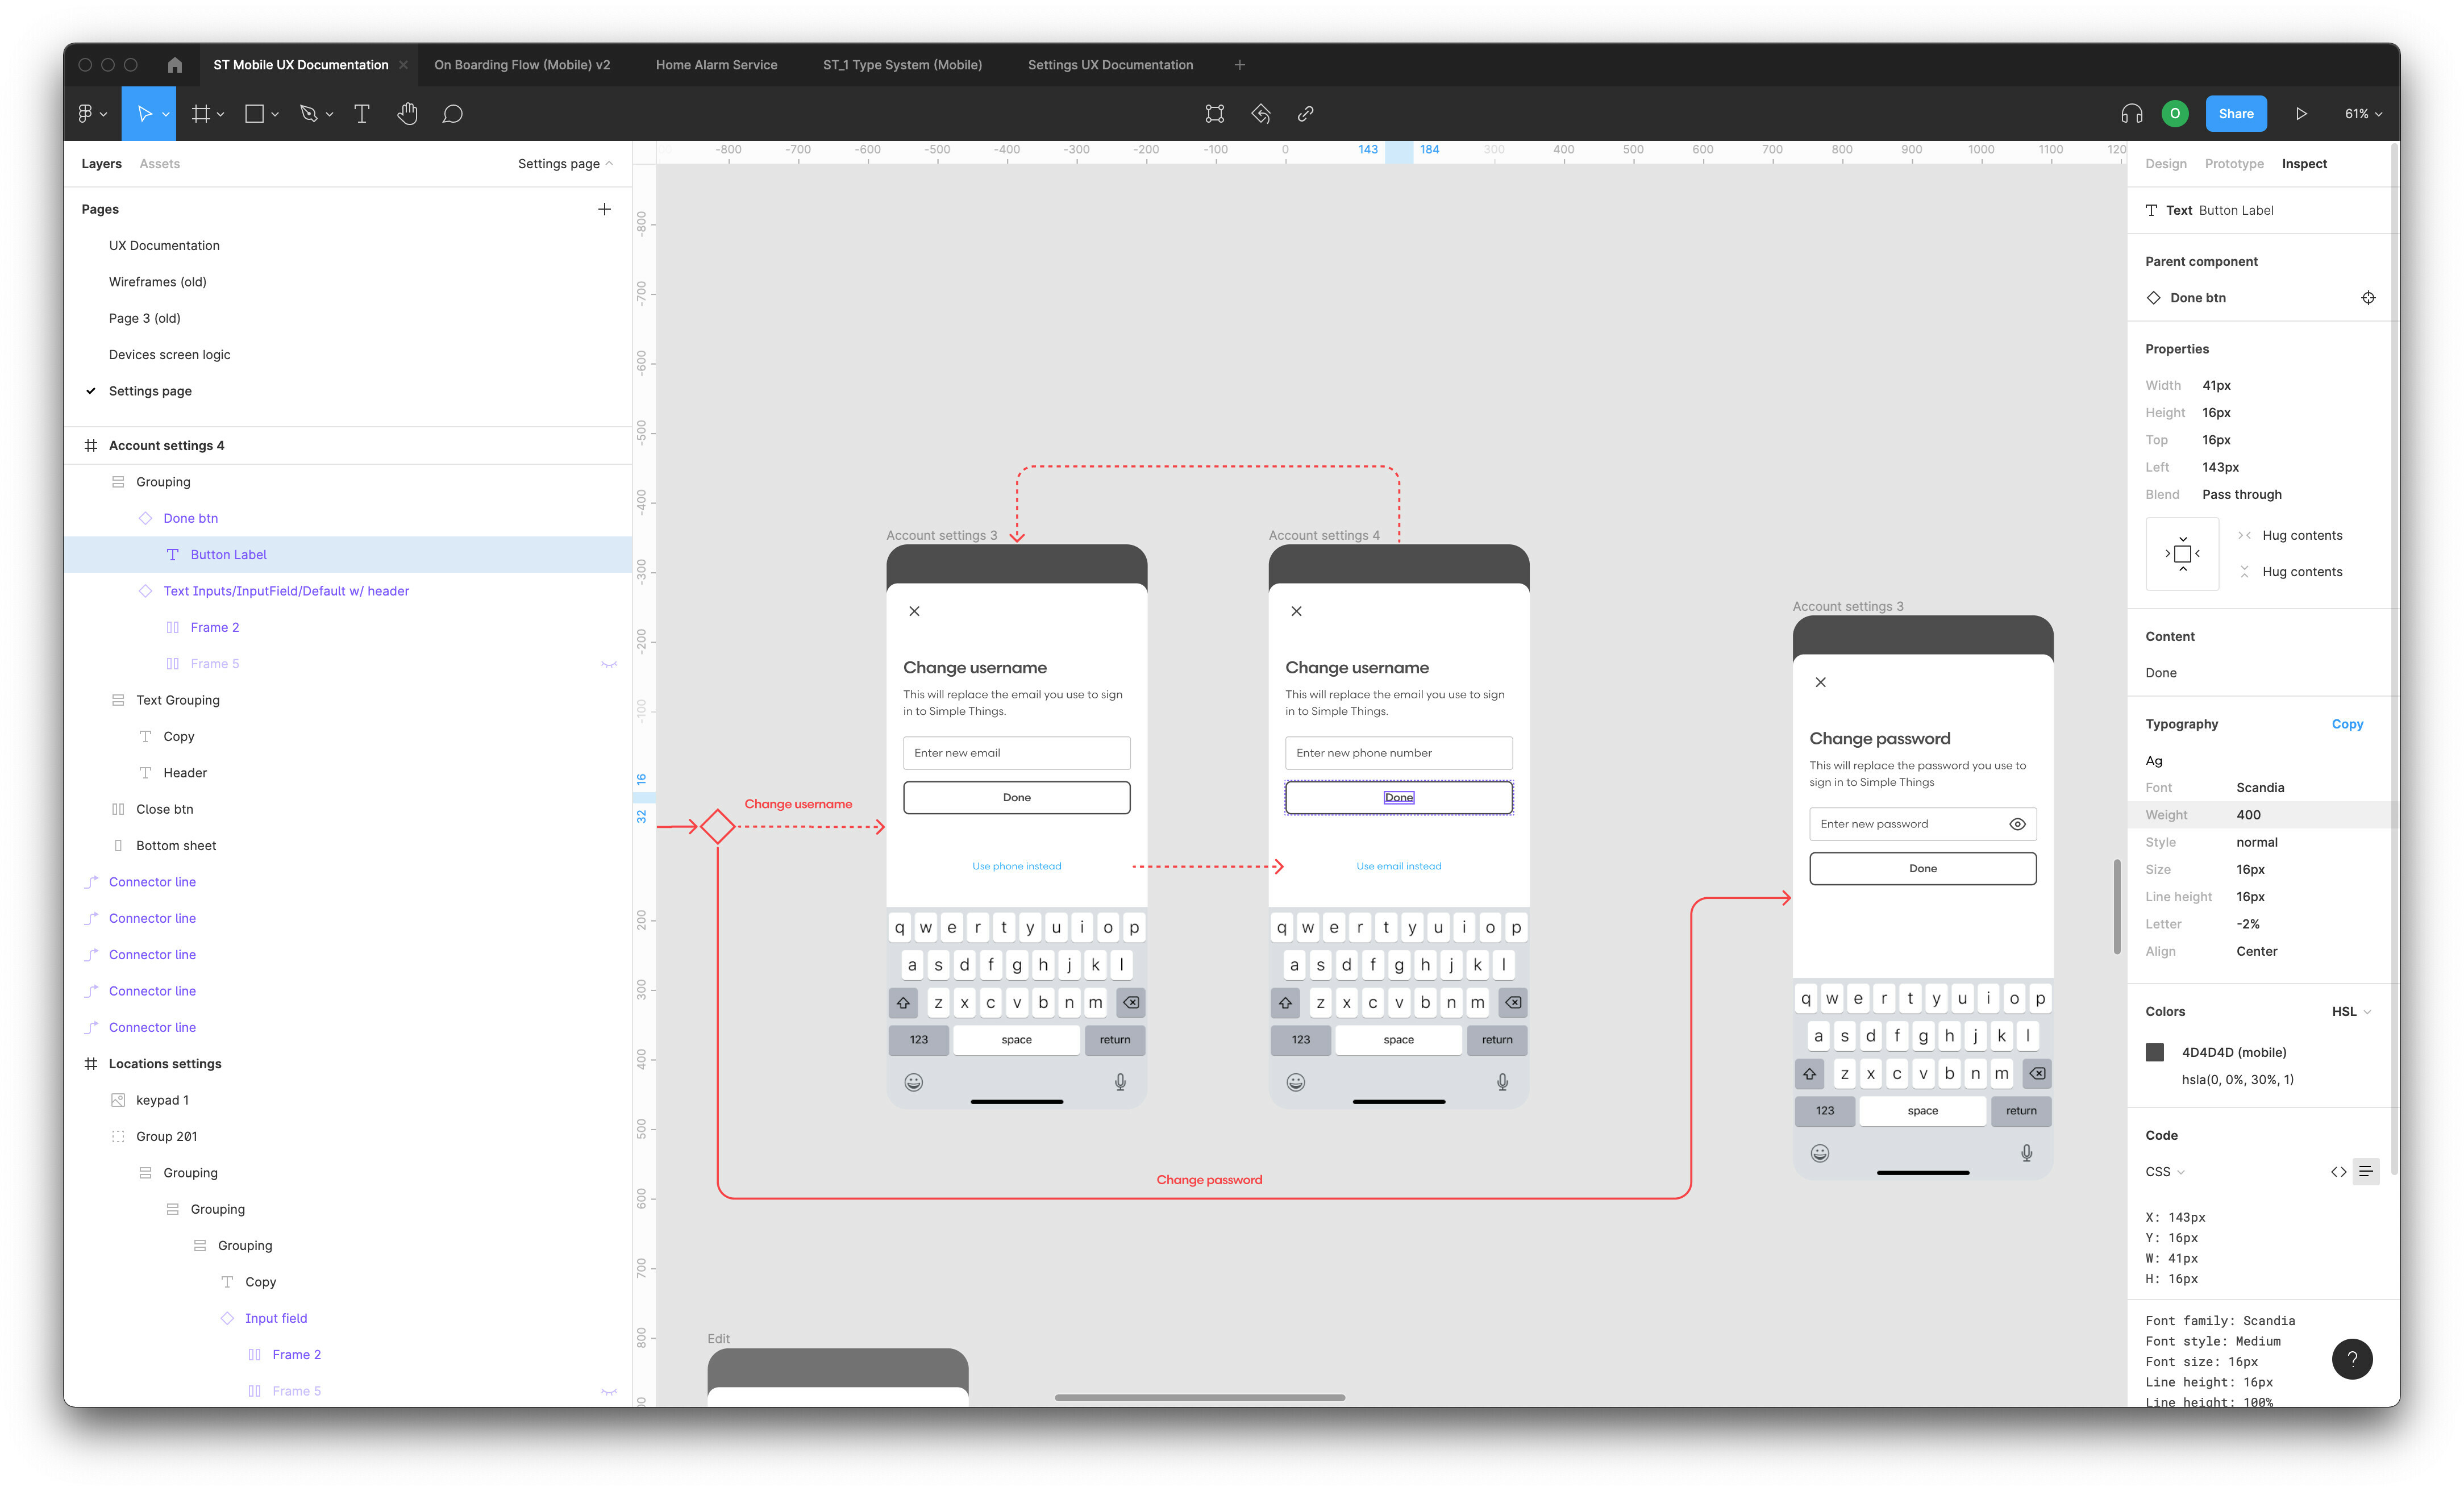Go to the home icon tab
The height and width of the screenshot is (1491, 2464).
[x=175, y=65]
